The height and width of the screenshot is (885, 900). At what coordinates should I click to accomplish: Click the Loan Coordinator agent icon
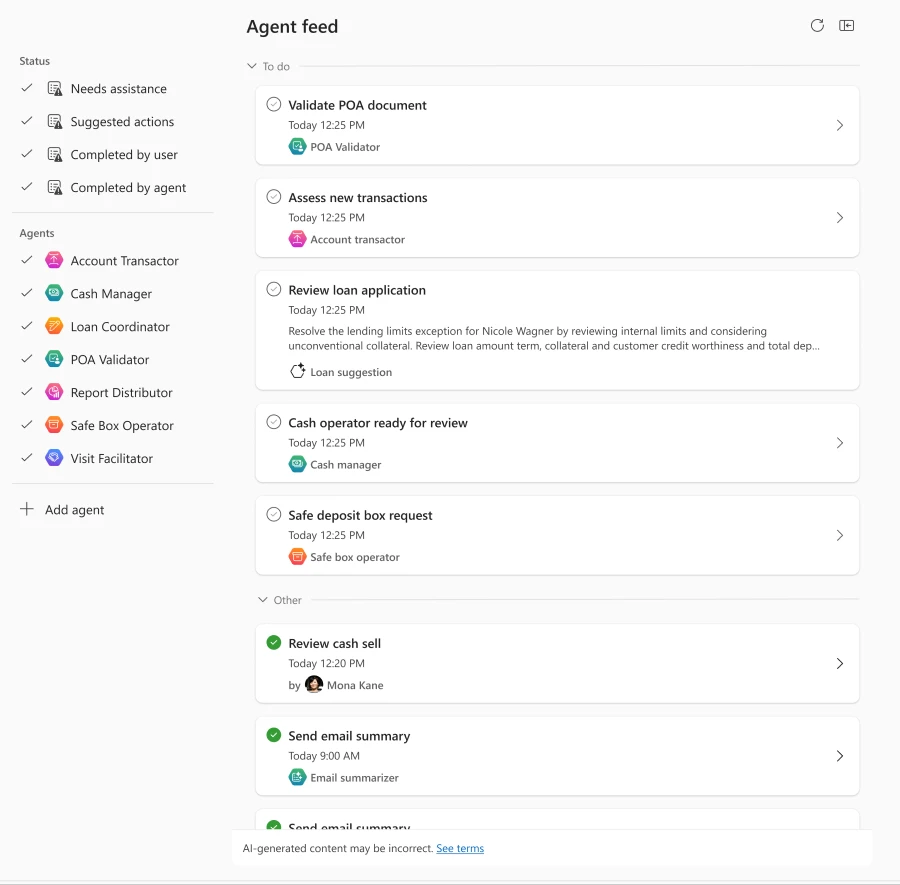53,326
